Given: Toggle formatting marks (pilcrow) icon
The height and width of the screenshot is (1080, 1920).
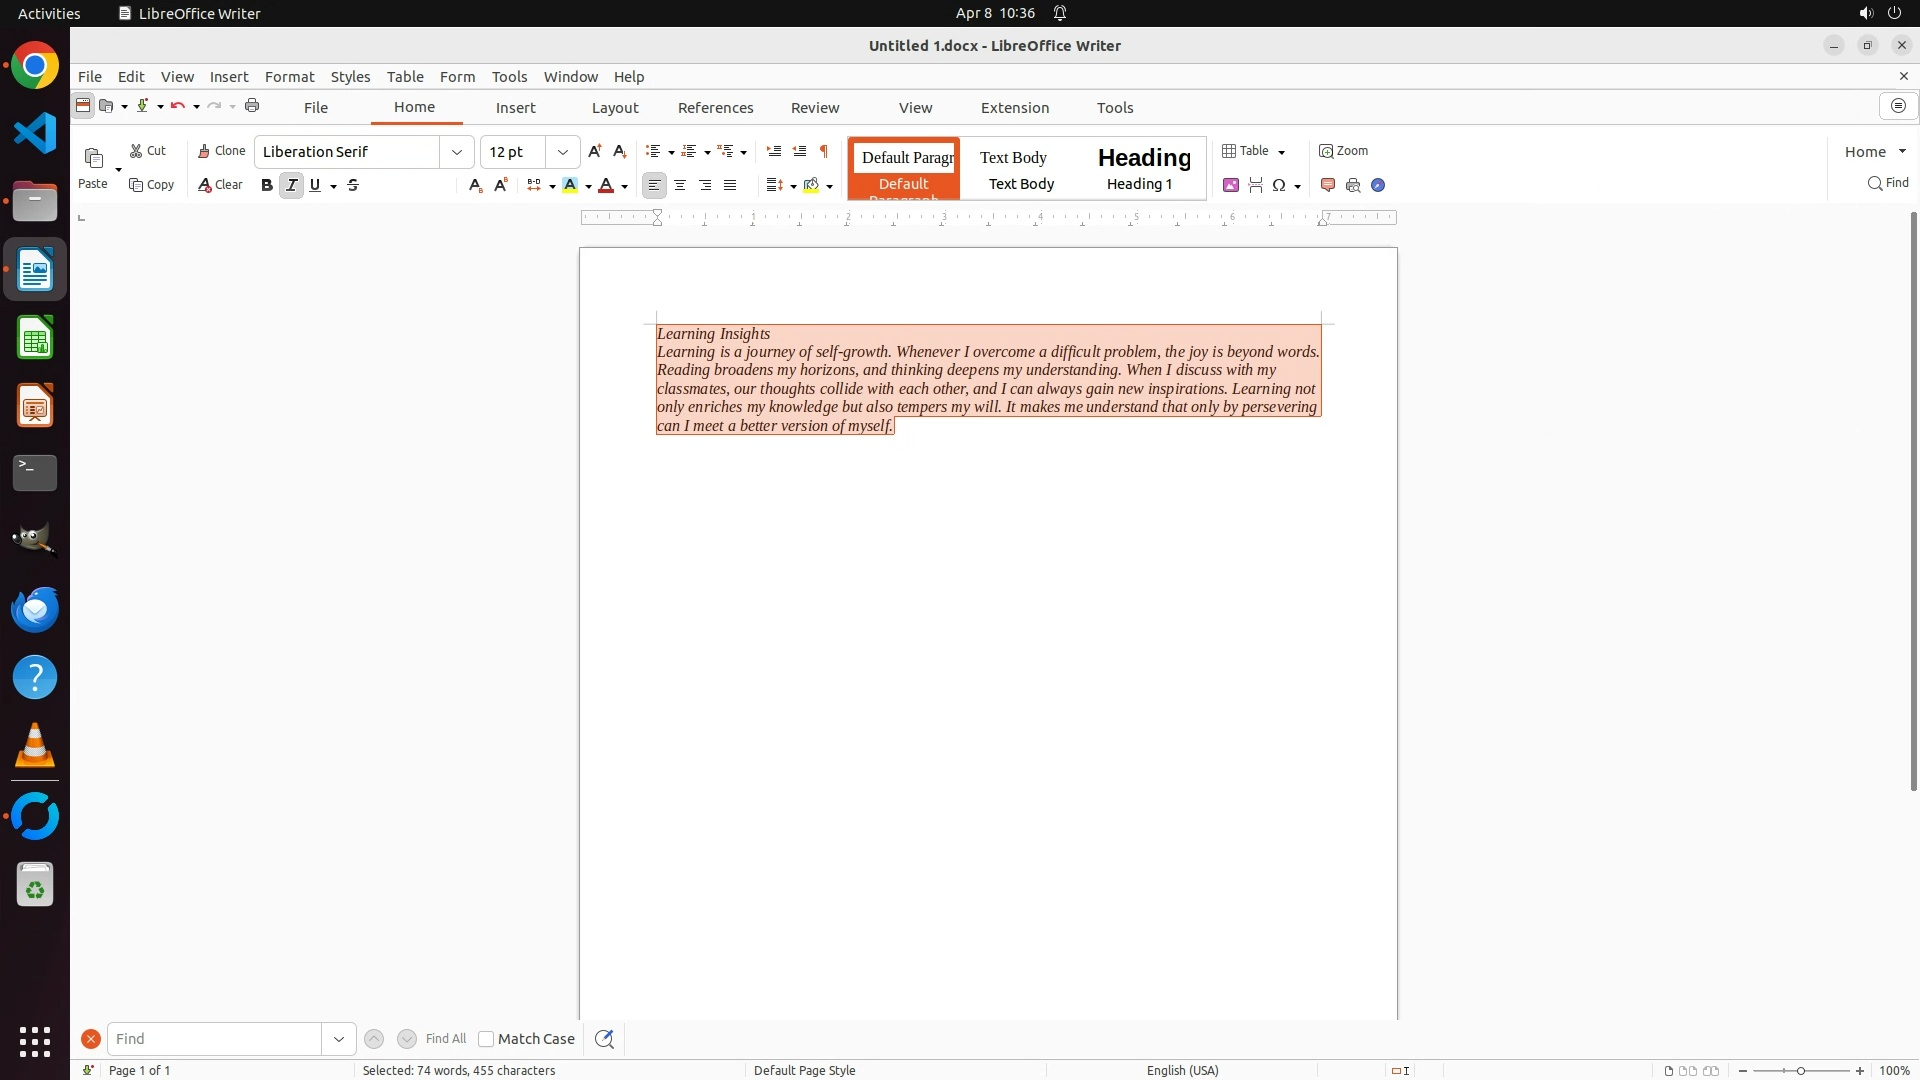Looking at the screenshot, I should [x=824, y=151].
